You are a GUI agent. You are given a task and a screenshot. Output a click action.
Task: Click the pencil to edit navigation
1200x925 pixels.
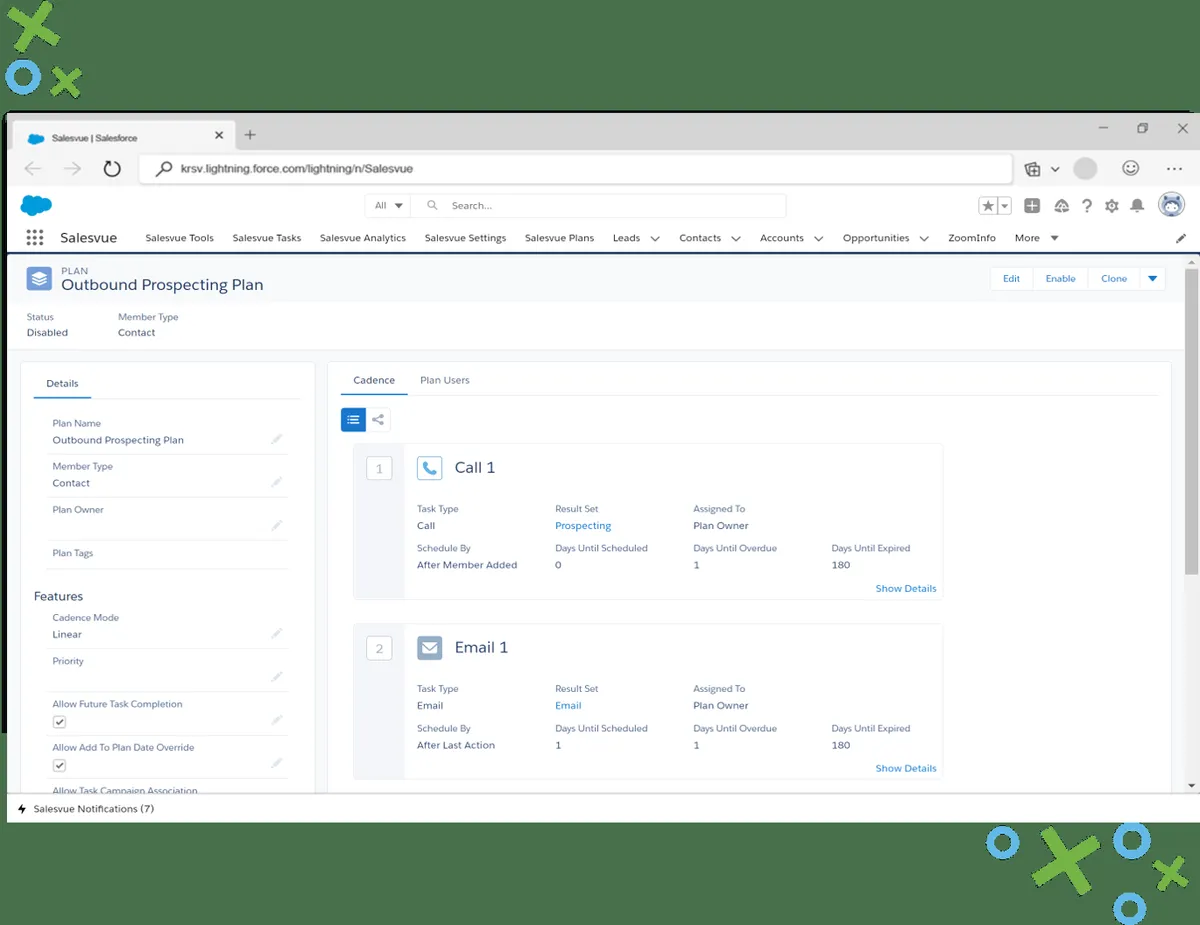tap(1181, 238)
